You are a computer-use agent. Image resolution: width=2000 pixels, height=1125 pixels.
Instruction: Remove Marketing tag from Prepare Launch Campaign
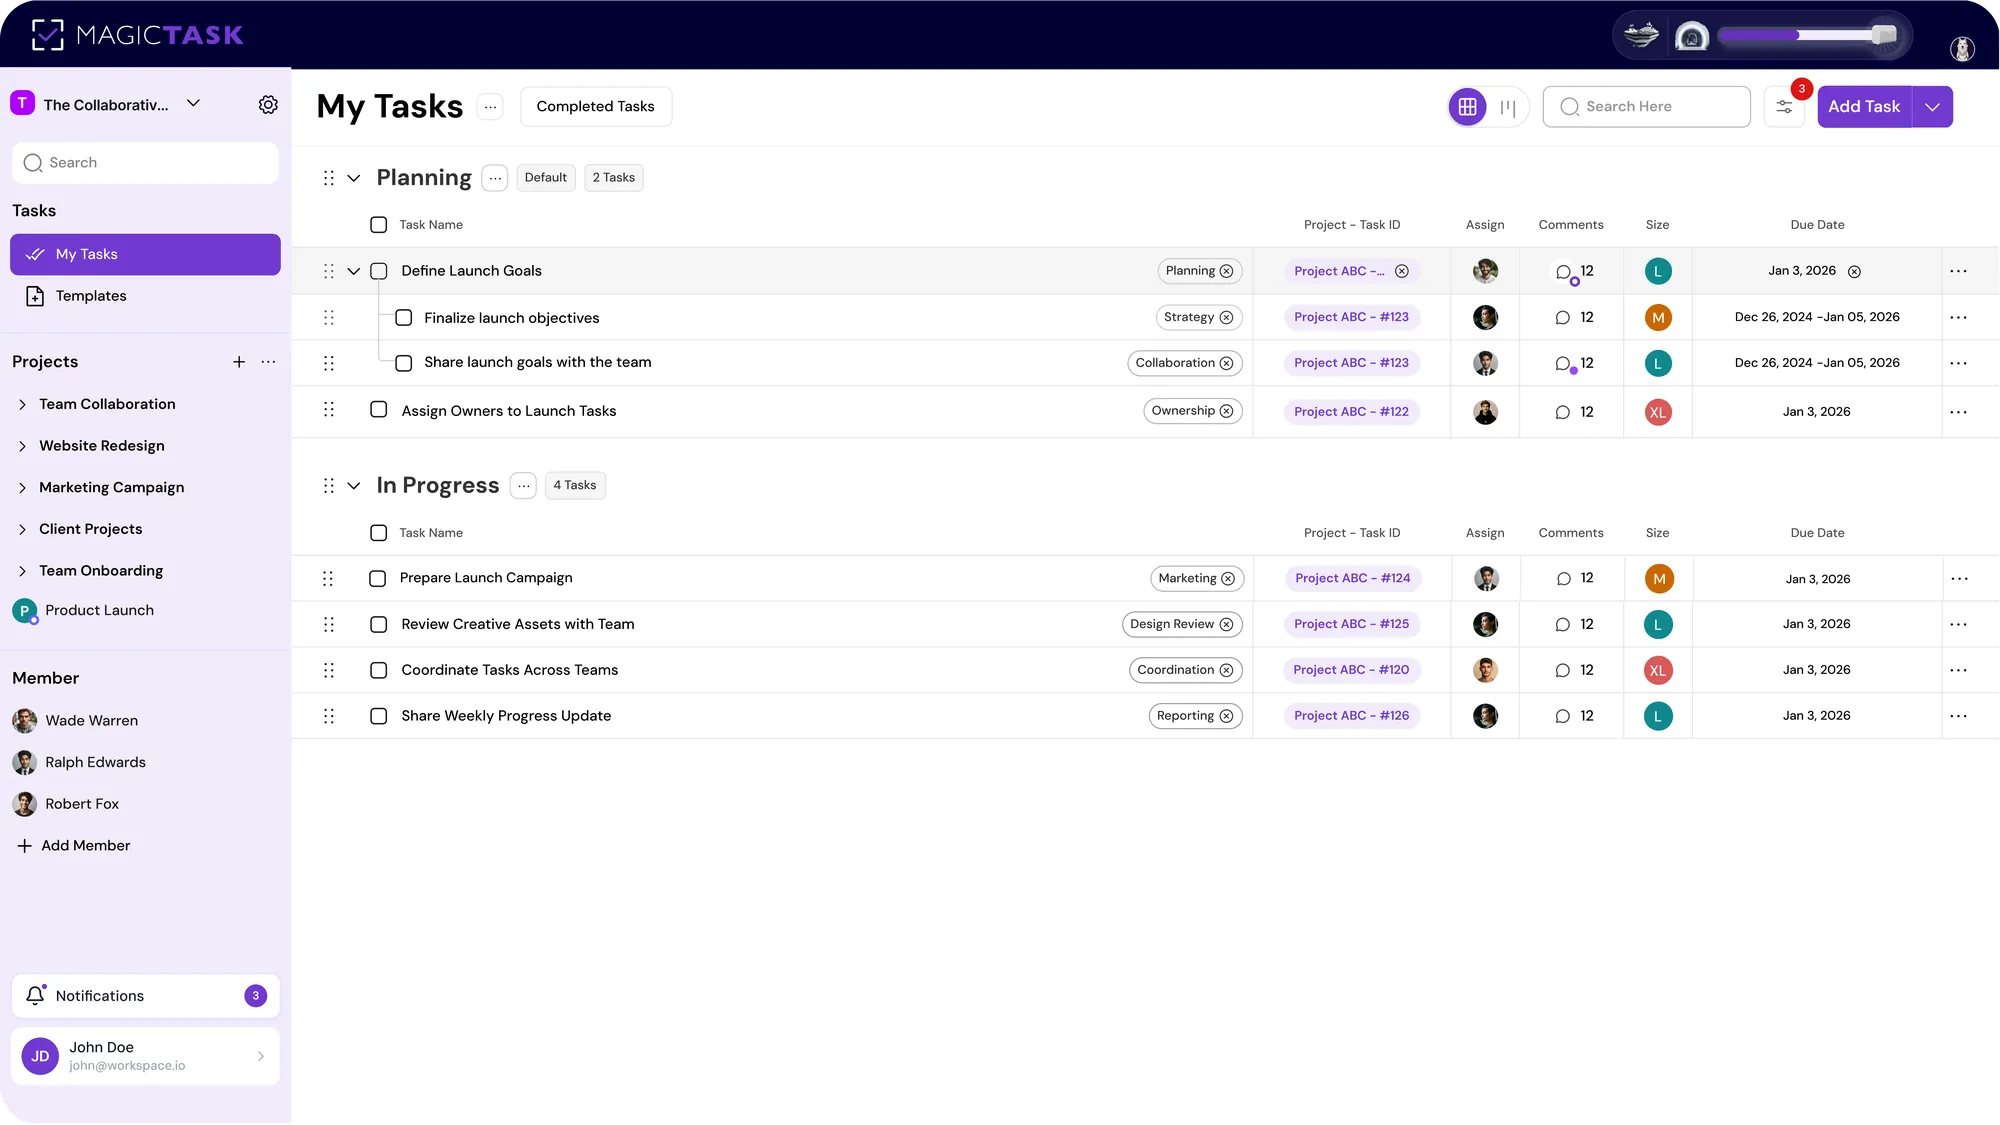click(x=1228, y=579)
